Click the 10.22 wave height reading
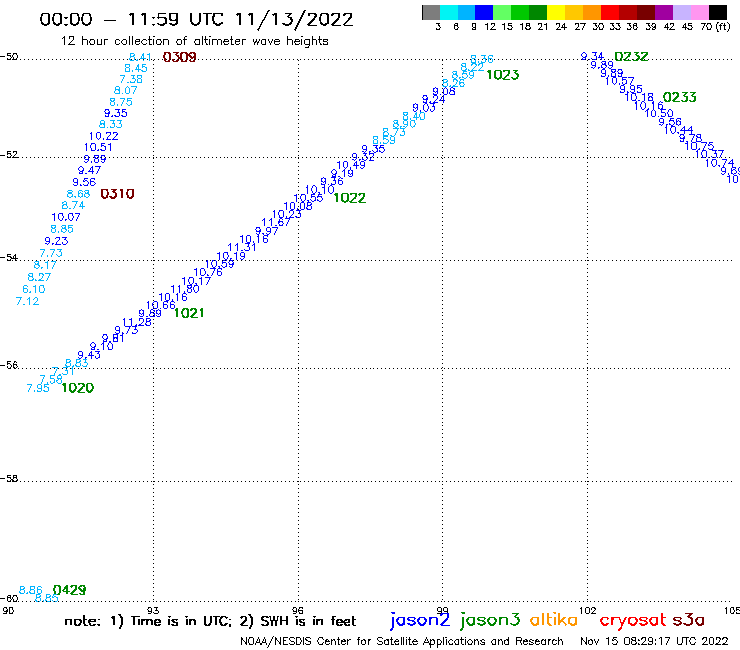This screenshot has width=740, height=650. tap(103, 136)
